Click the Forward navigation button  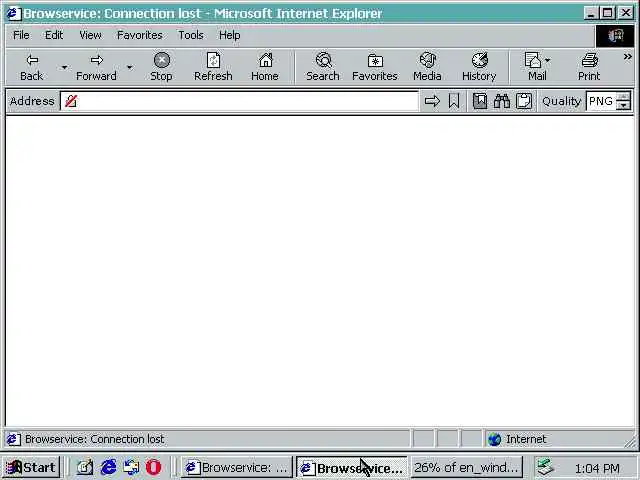(96, 67)
